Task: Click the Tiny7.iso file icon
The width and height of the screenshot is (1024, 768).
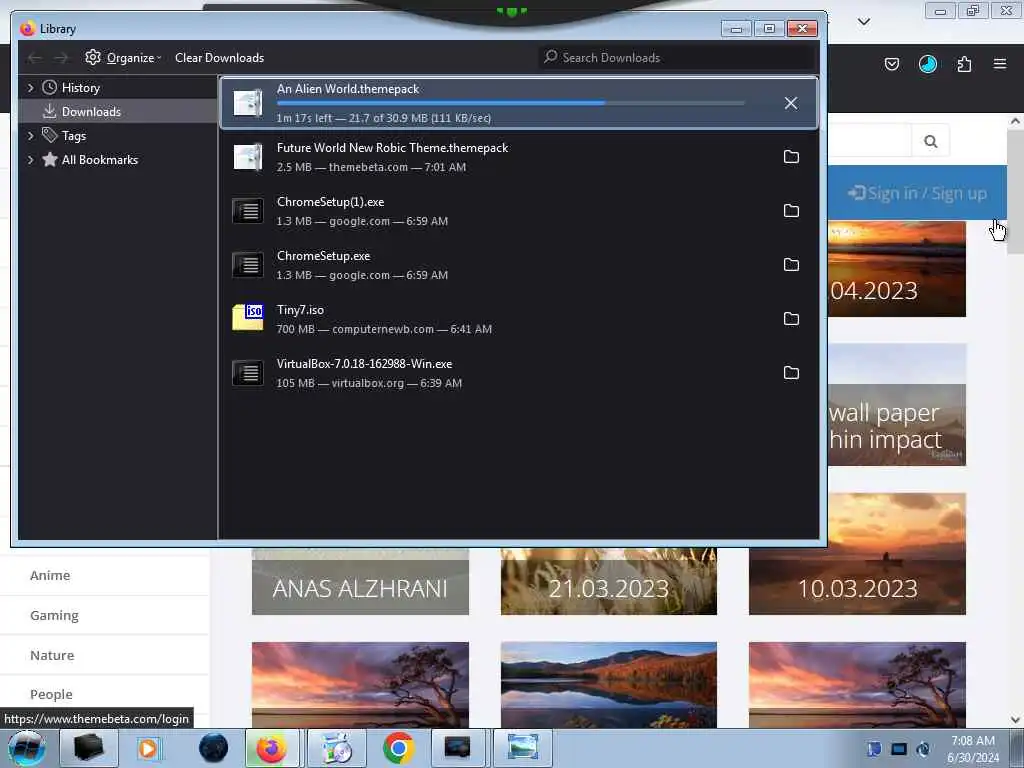Action: click(248, 318)
